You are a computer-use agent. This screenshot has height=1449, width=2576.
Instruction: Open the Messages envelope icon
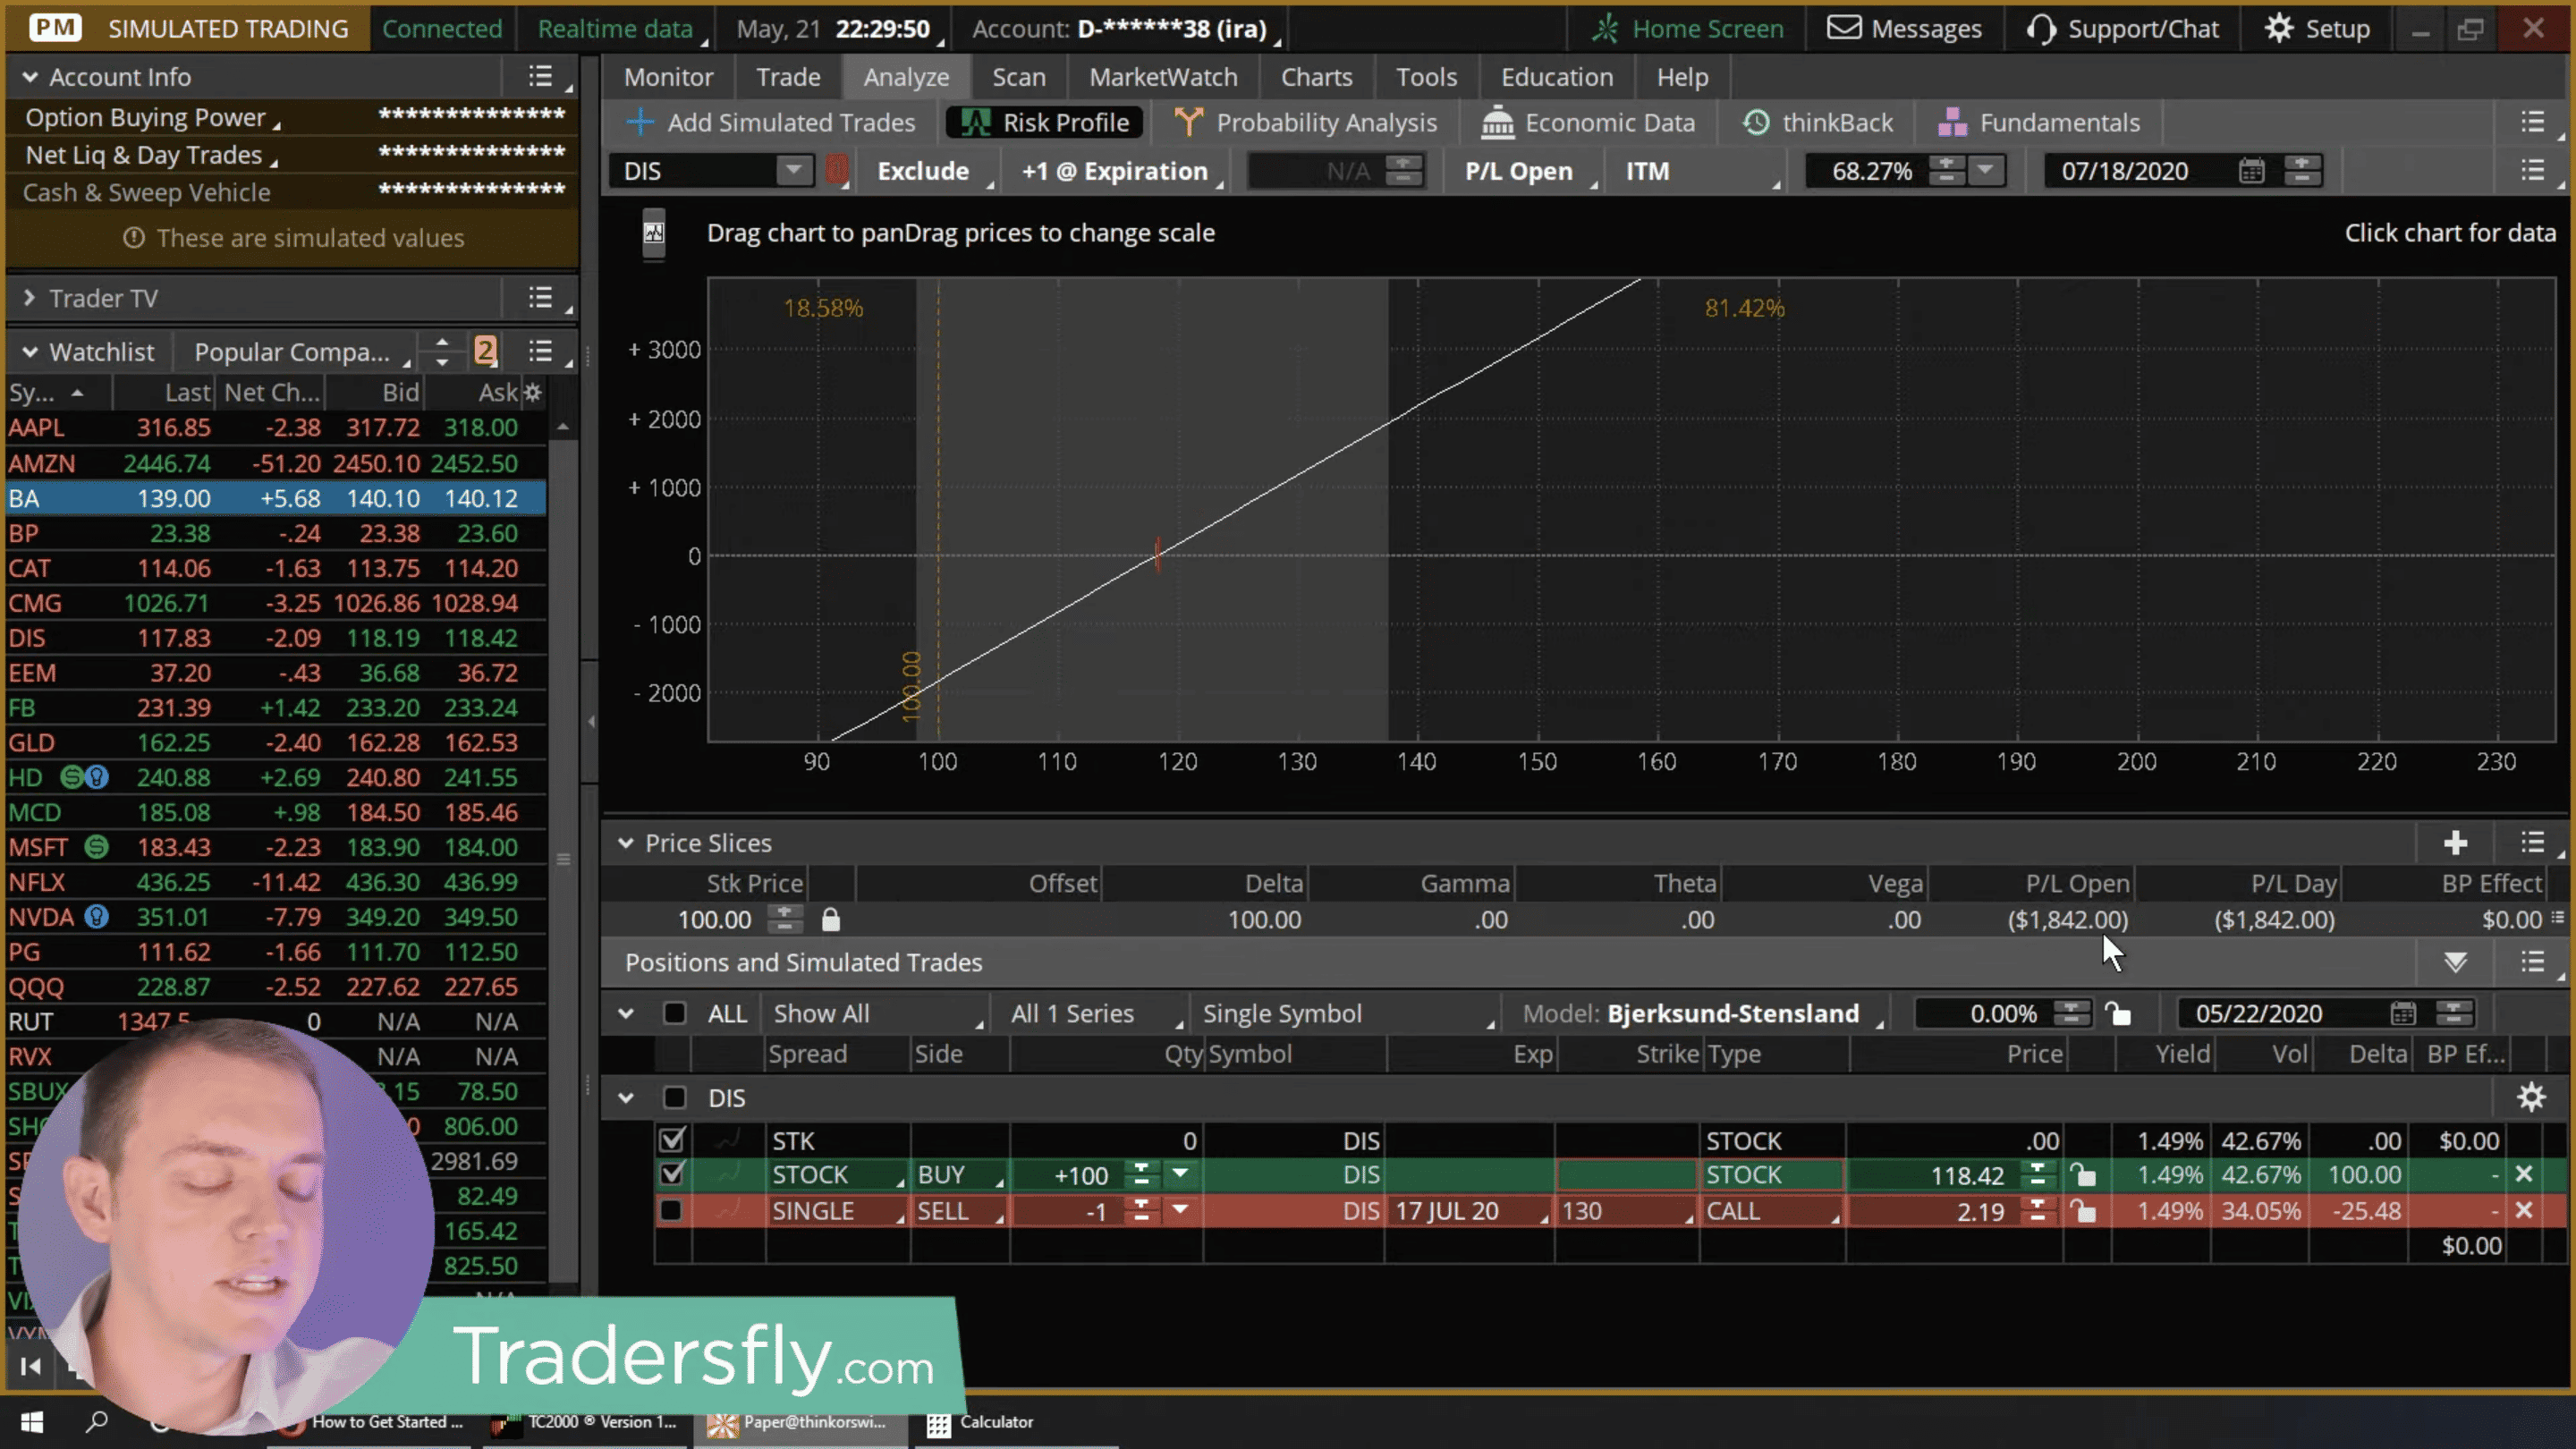(x=1844, y=28)
